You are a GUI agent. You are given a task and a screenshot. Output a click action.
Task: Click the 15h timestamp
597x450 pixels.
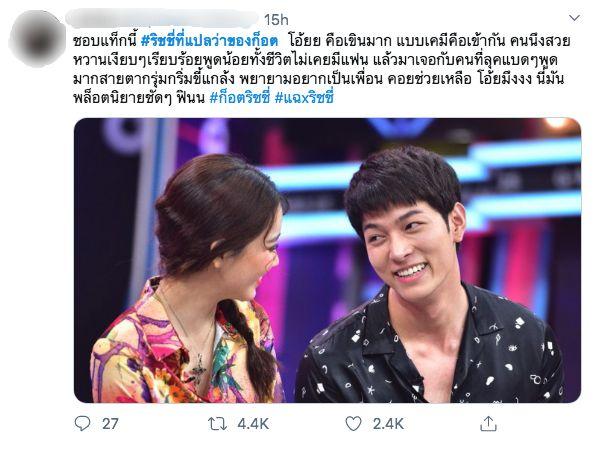(276, 20)
